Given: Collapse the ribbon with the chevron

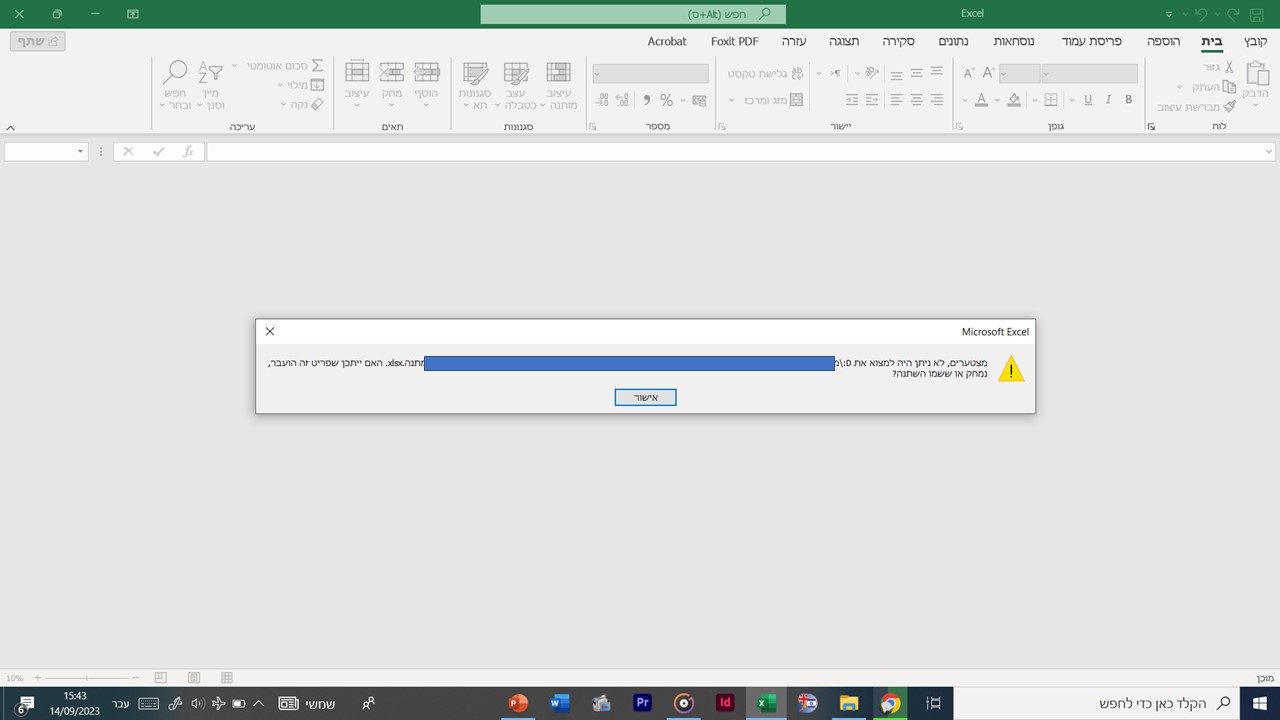Looking at the screenshot, I should pos(10,128).
